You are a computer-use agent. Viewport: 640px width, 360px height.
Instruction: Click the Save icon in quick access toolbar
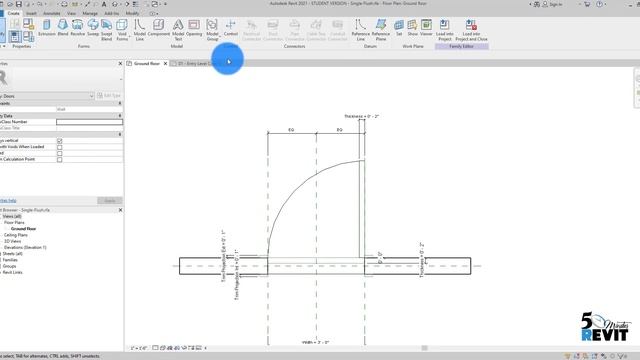(x=19, y=4)
